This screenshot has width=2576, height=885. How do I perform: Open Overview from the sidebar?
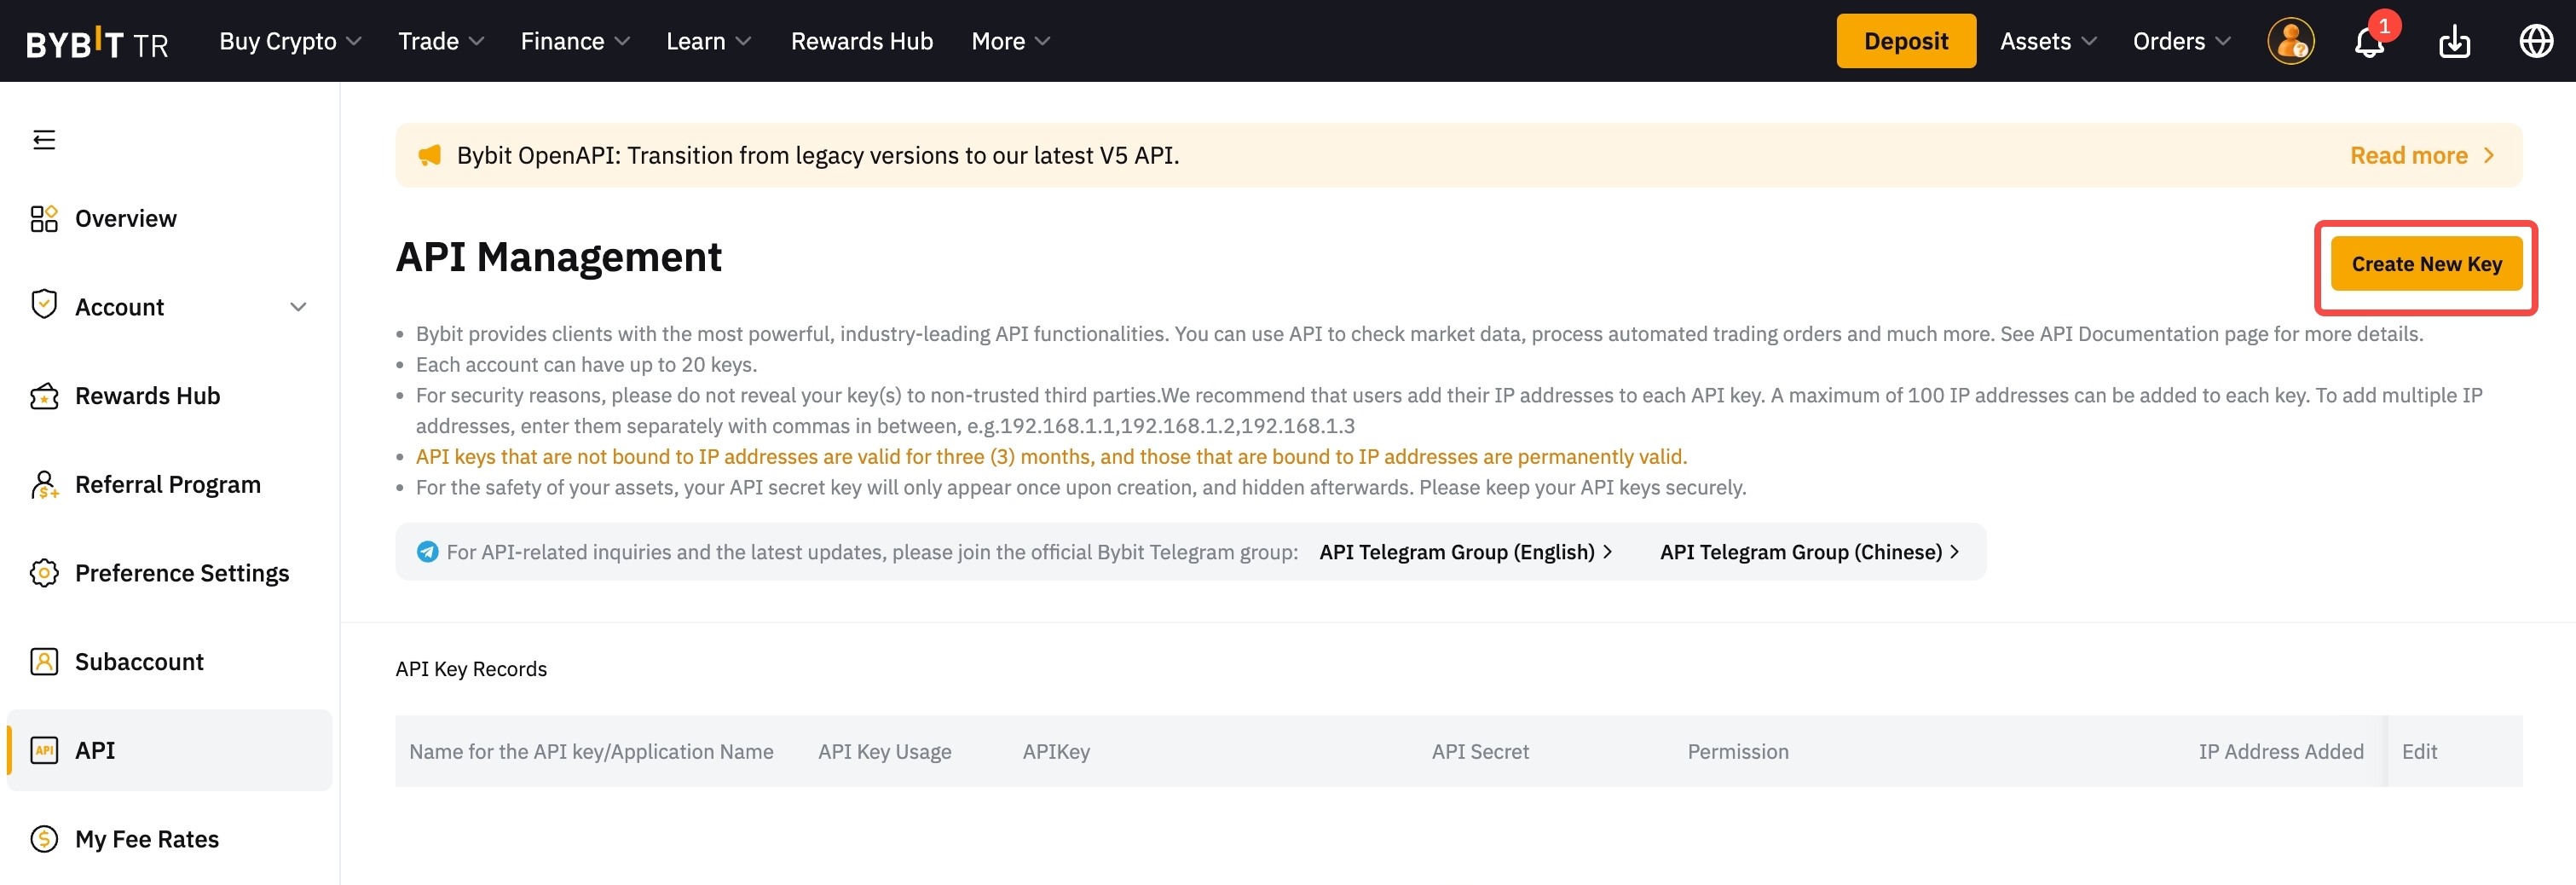point(125,218)
